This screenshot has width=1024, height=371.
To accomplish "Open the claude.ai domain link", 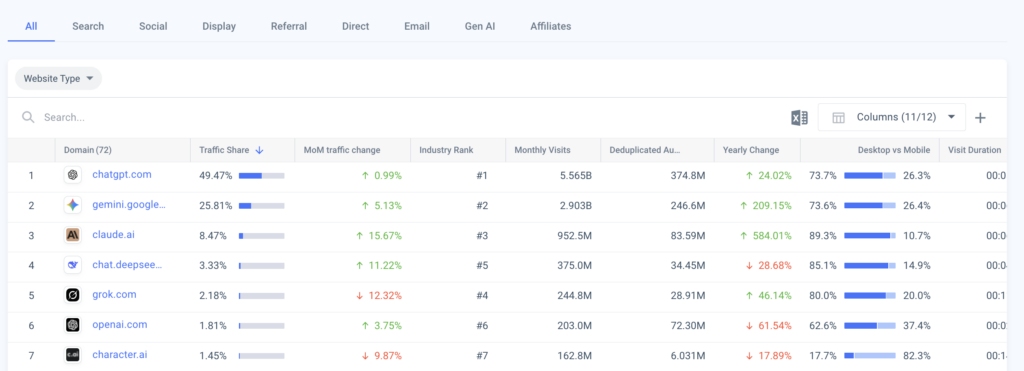I will coord(114,234).
